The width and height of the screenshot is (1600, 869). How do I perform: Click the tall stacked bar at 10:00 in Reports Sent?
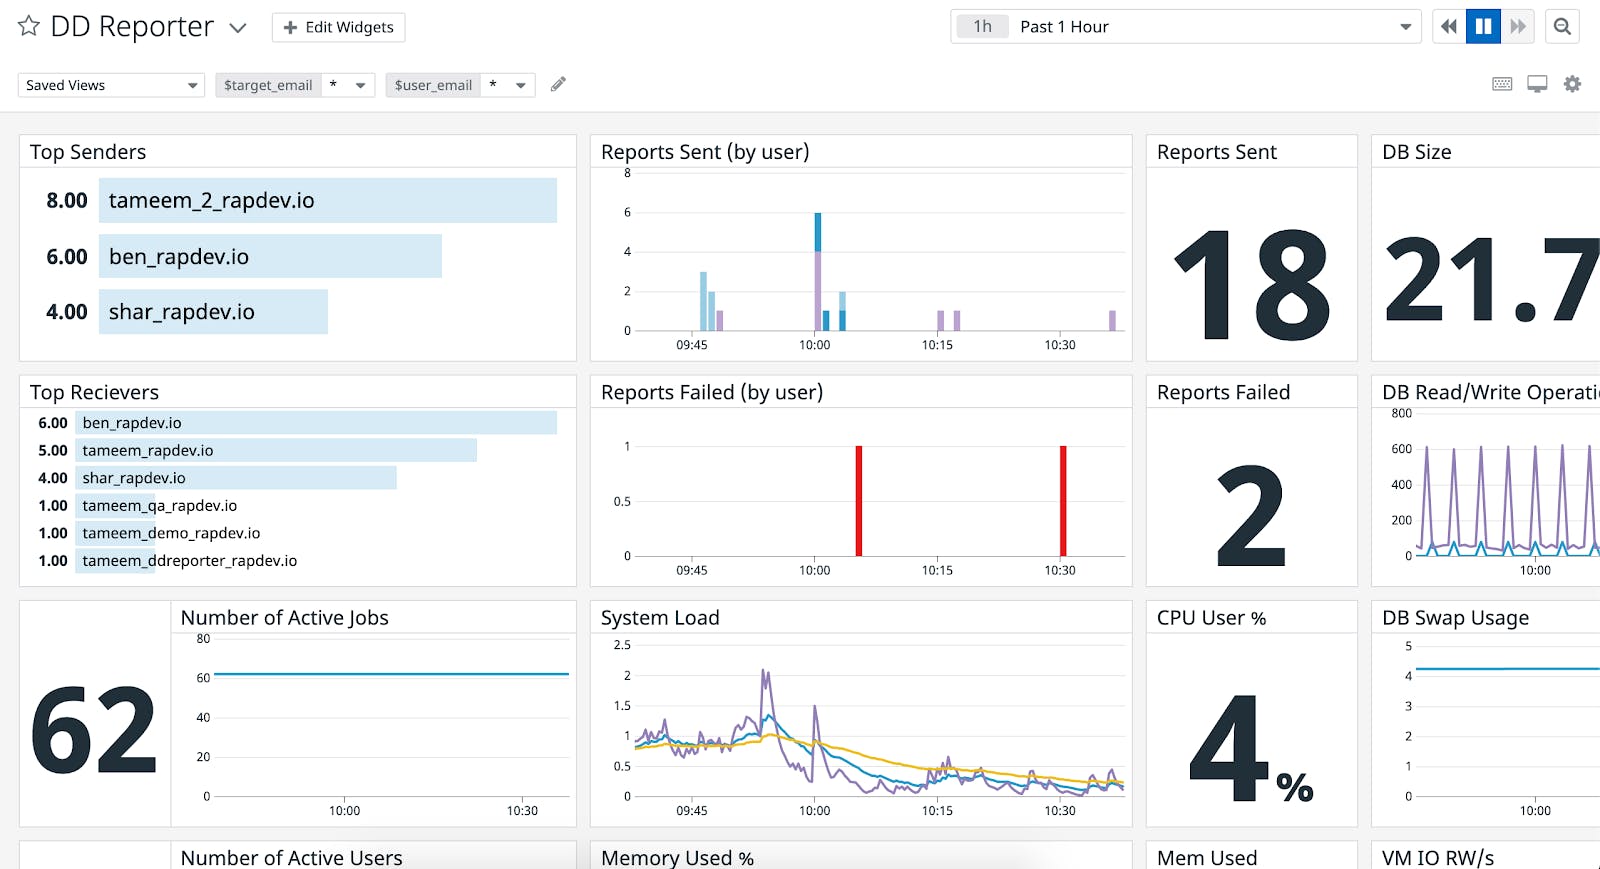coord(818,271)
